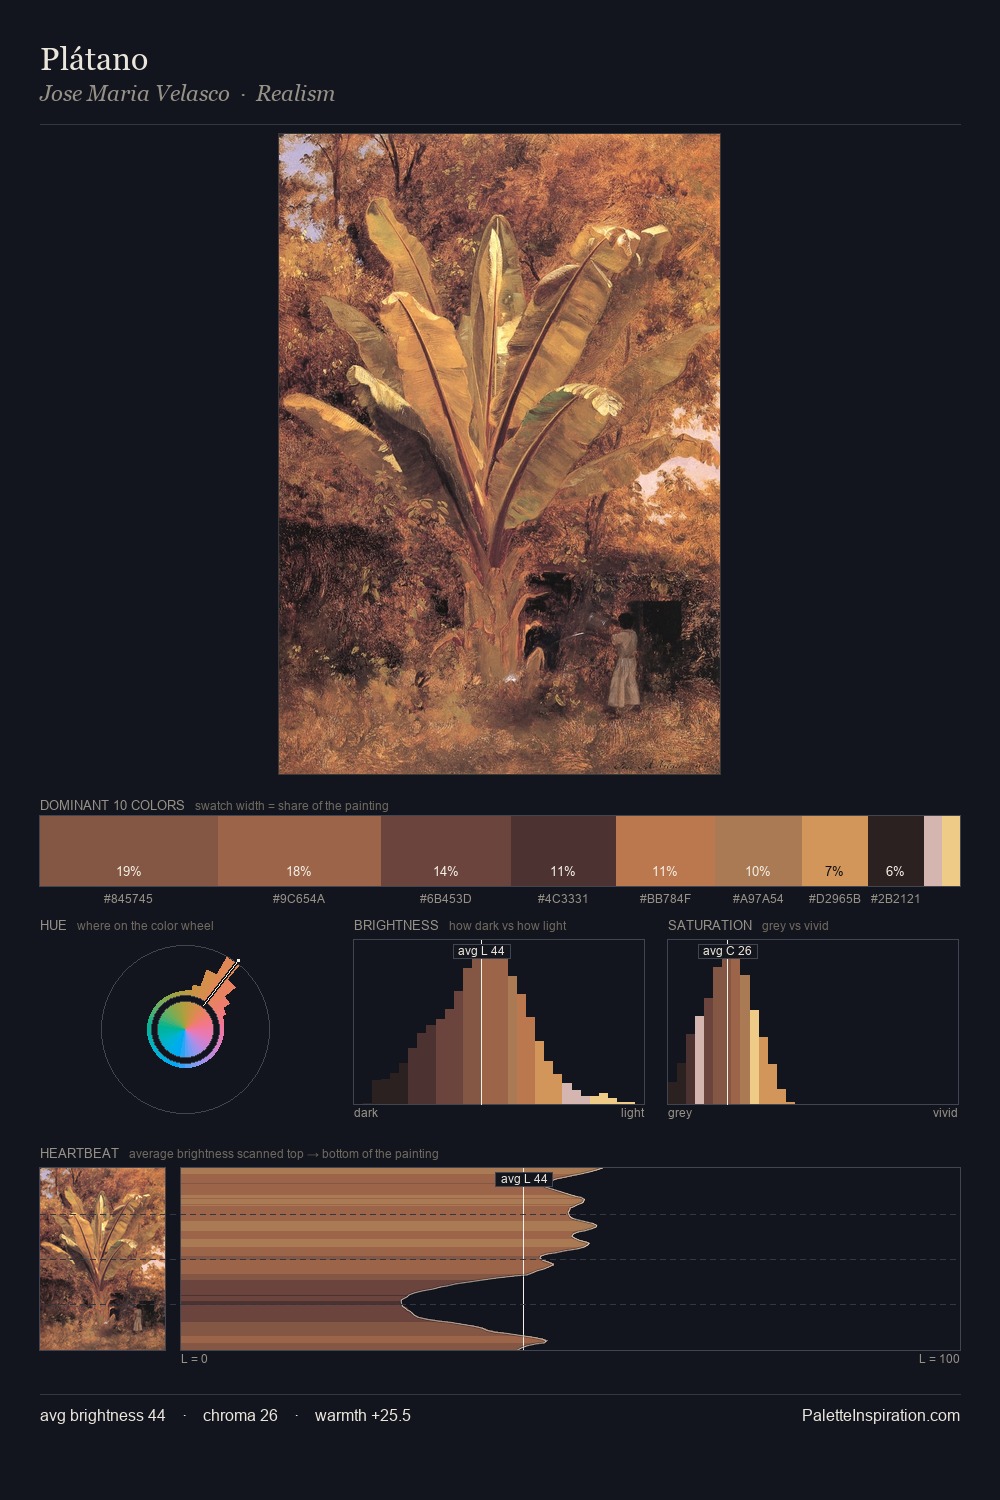This screenshot has width=1000, height=1500.
Task: Click the hex code '#6B453D'
Action: point(446,899)
